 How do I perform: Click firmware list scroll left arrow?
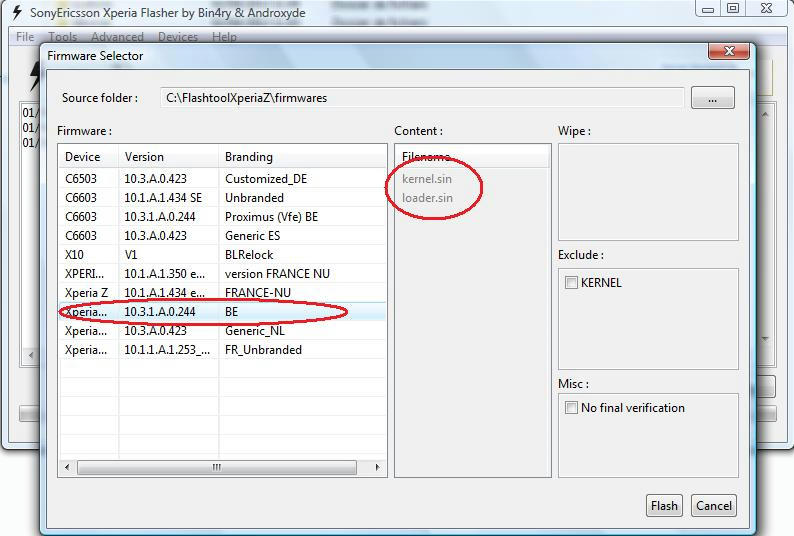point(67,467)
